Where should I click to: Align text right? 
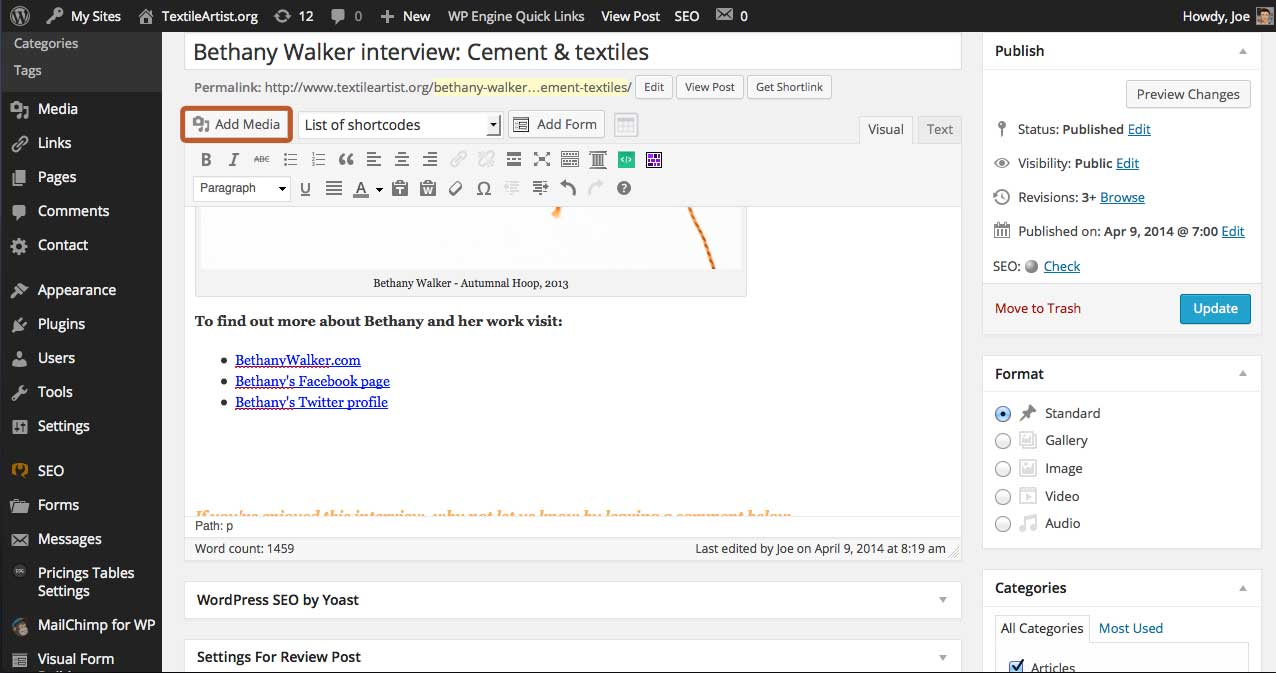[x=430, y=159]
